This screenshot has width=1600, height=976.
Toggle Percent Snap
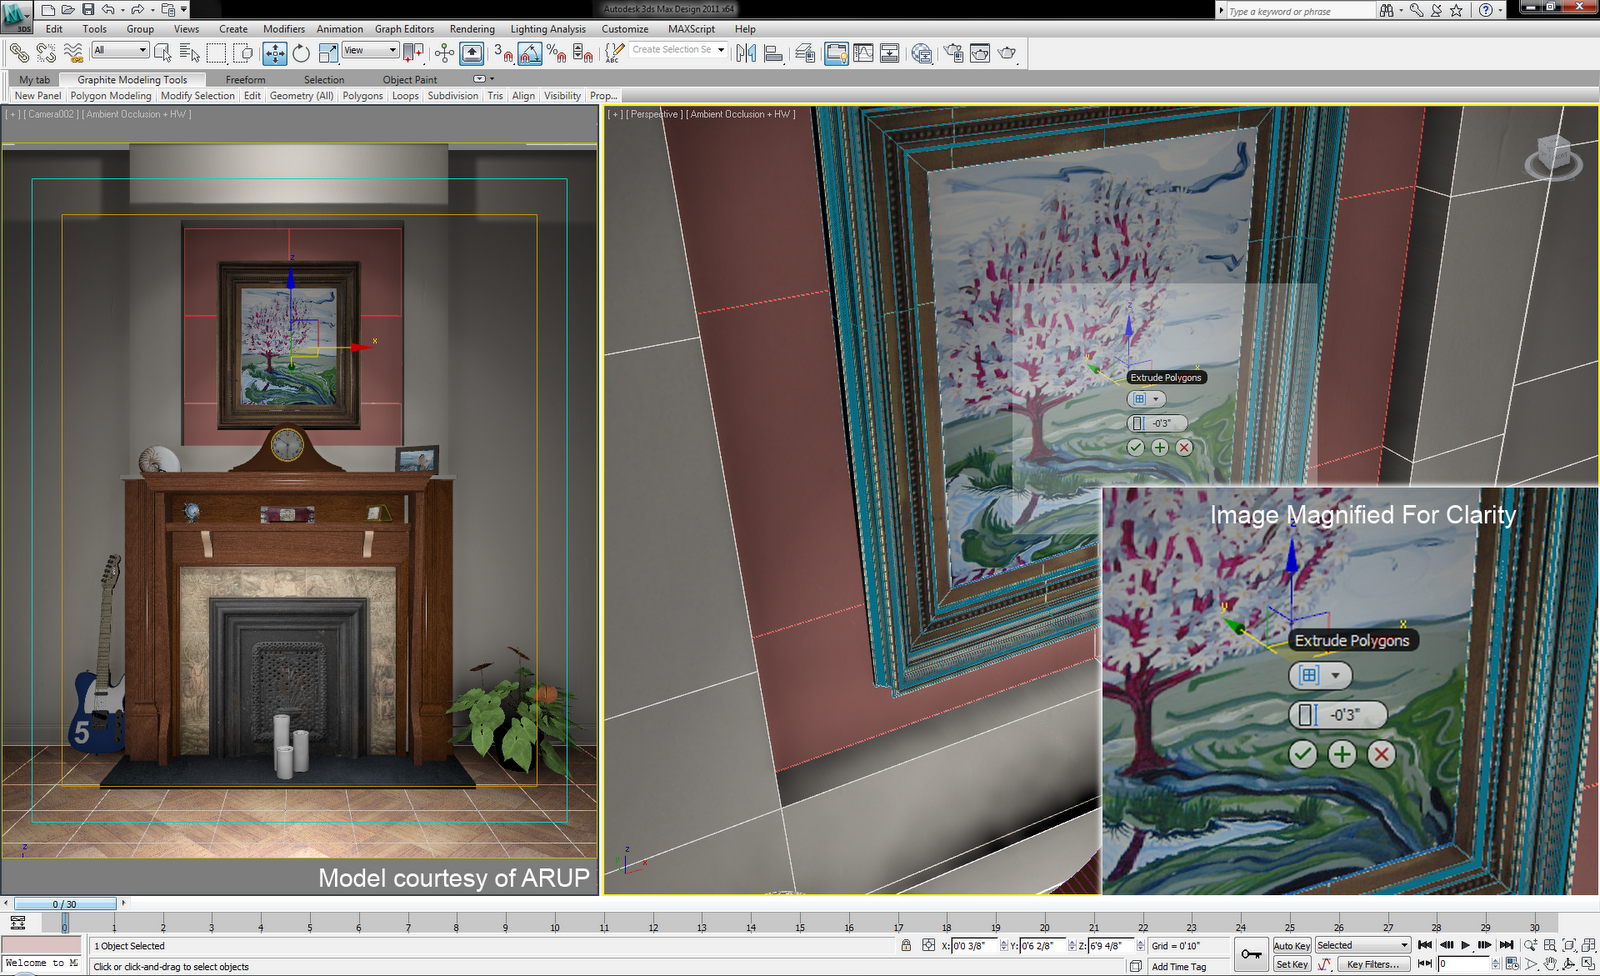click(x=556, y=52)
